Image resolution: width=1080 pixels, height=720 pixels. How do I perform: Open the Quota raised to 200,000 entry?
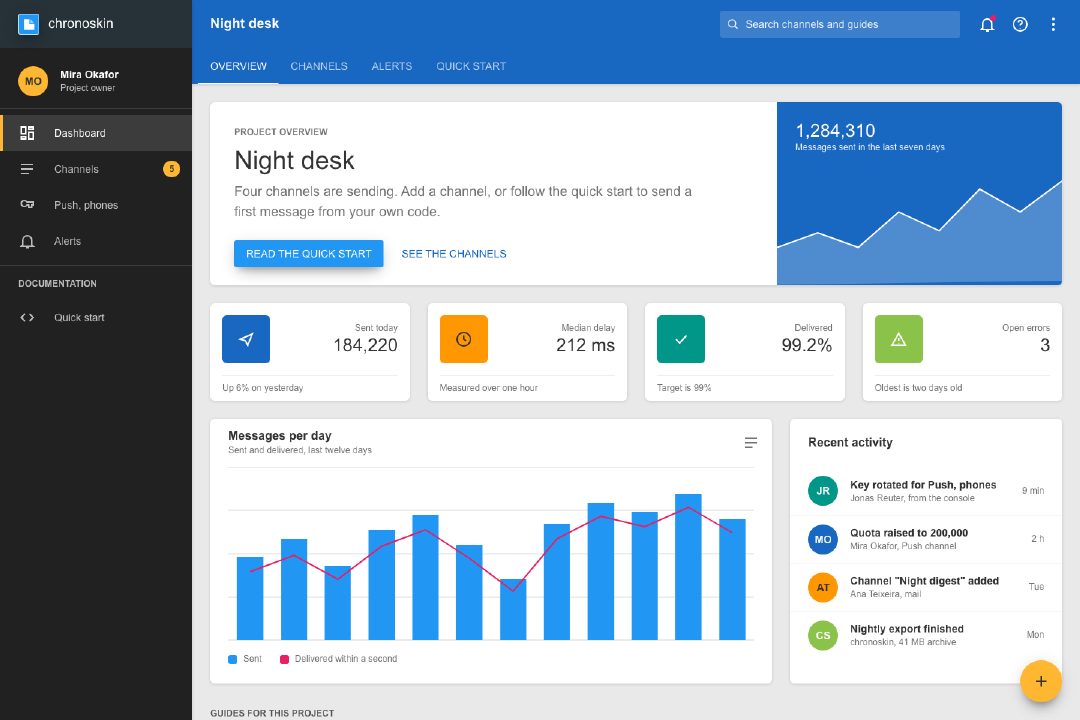coord(926,539)
